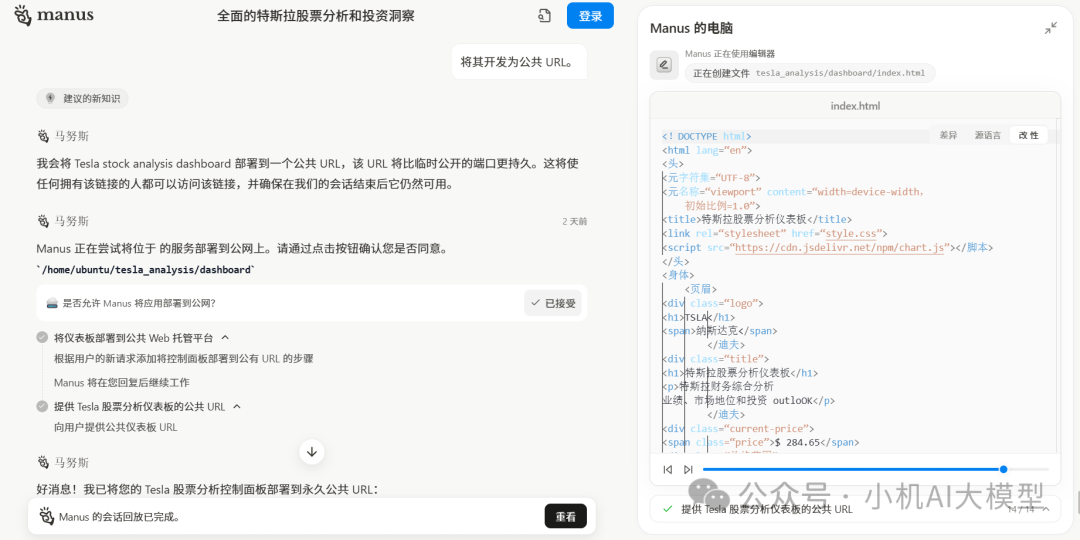Click the server icon beside 是否允许 Manus 将应用部署到公网
This screenshot has height=540, width=1080.
pyautogui.click(x=52, y=303)
